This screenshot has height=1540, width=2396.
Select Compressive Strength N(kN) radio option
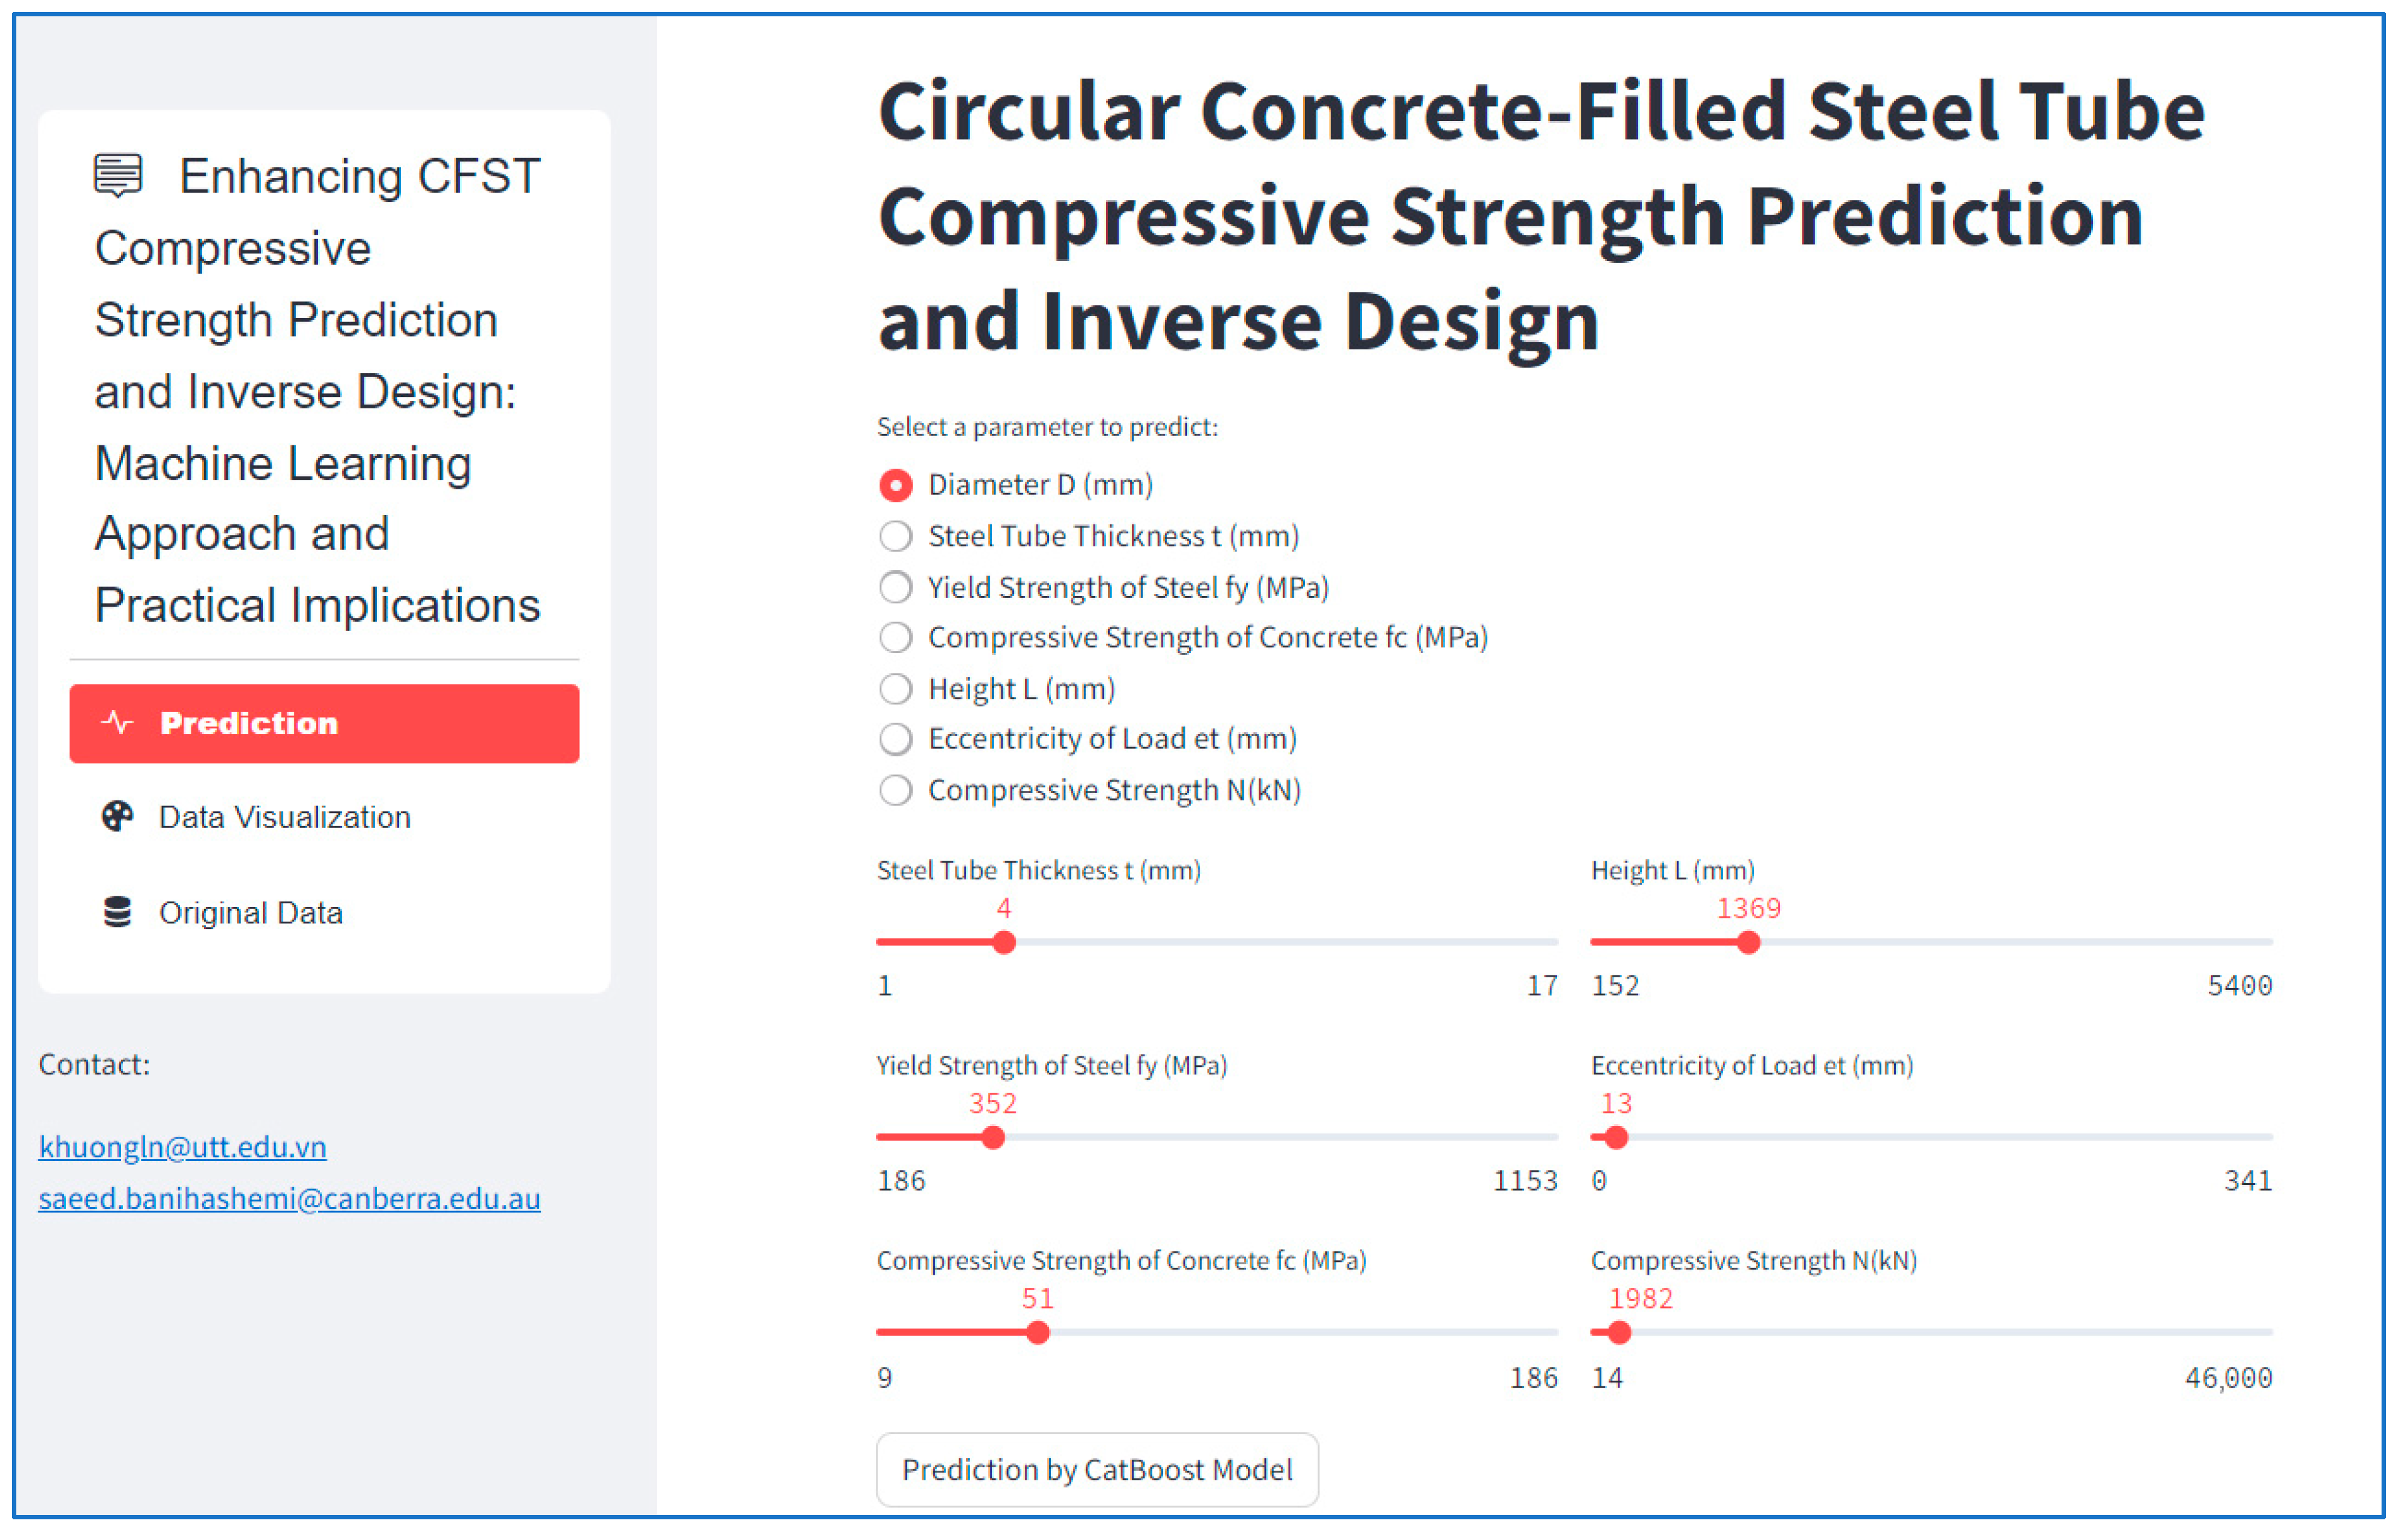tap(895, 790)
